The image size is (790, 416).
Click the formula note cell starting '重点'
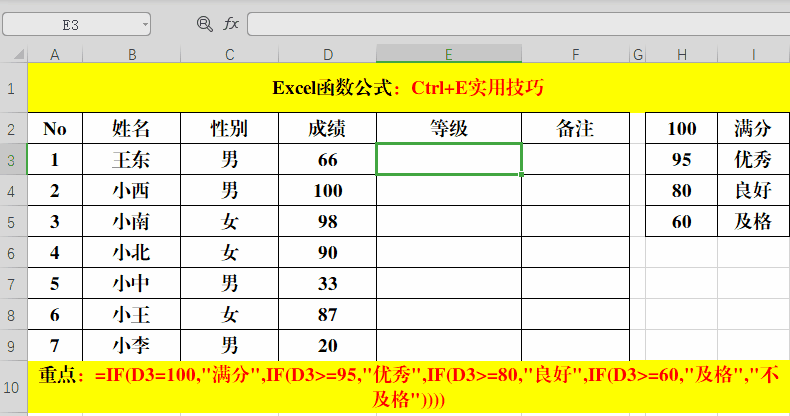pyautogui.click(x=409, y=387)
